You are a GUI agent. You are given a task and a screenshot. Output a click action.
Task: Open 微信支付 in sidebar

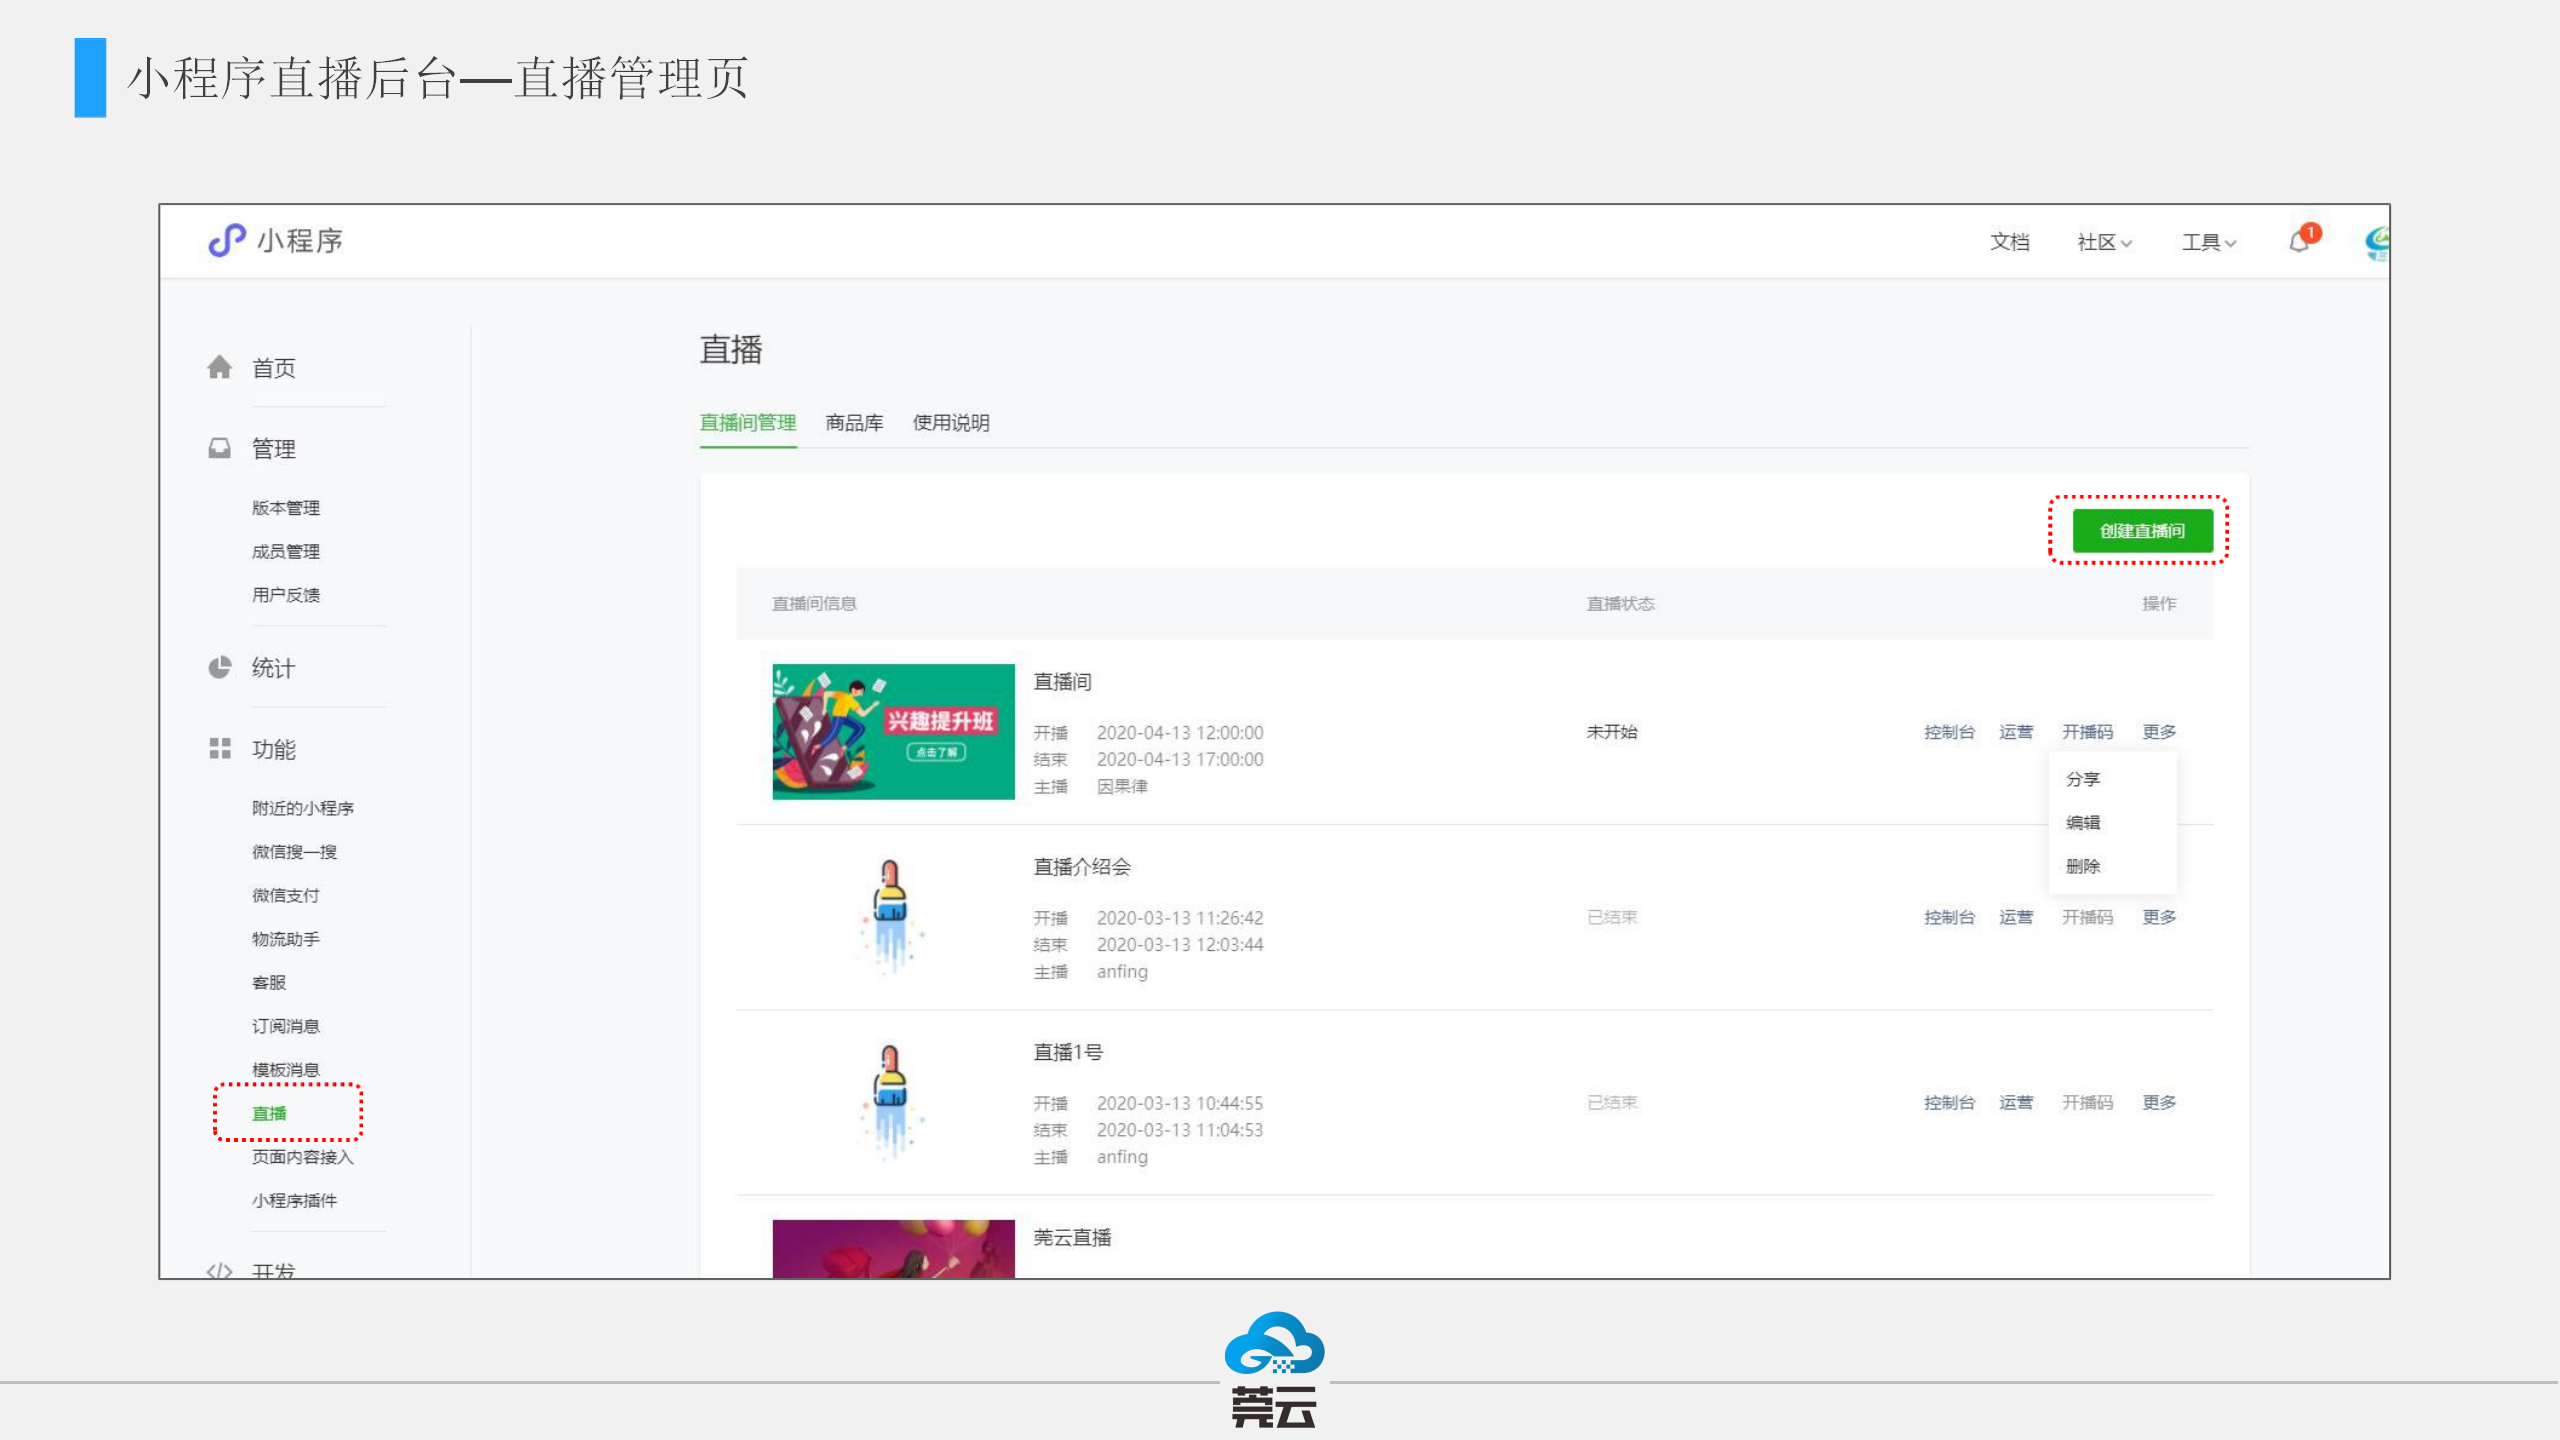click(286, 895)
